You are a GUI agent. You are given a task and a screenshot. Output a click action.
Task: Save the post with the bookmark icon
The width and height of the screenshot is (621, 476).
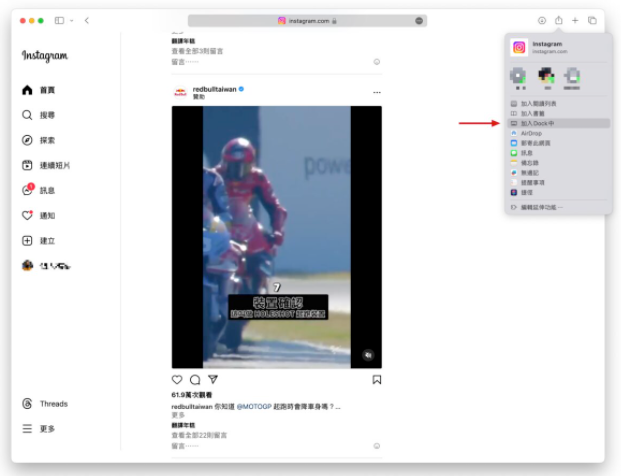(377, 380)
